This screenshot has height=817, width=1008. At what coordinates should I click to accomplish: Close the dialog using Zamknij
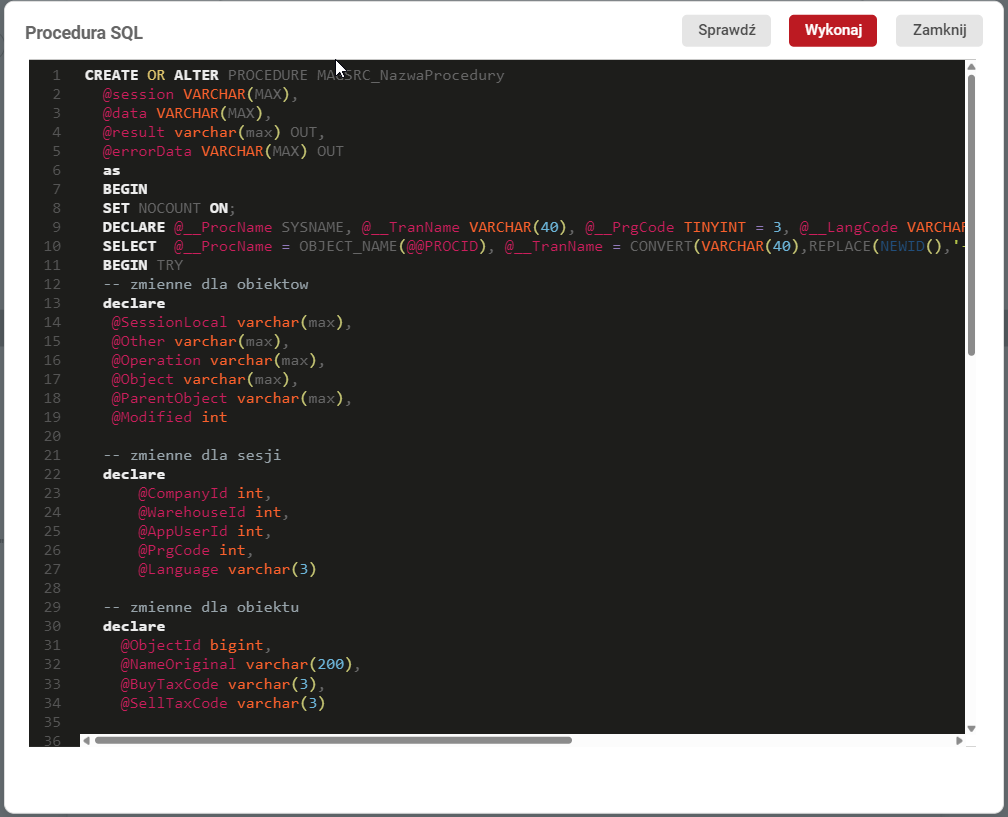(939, 30)
